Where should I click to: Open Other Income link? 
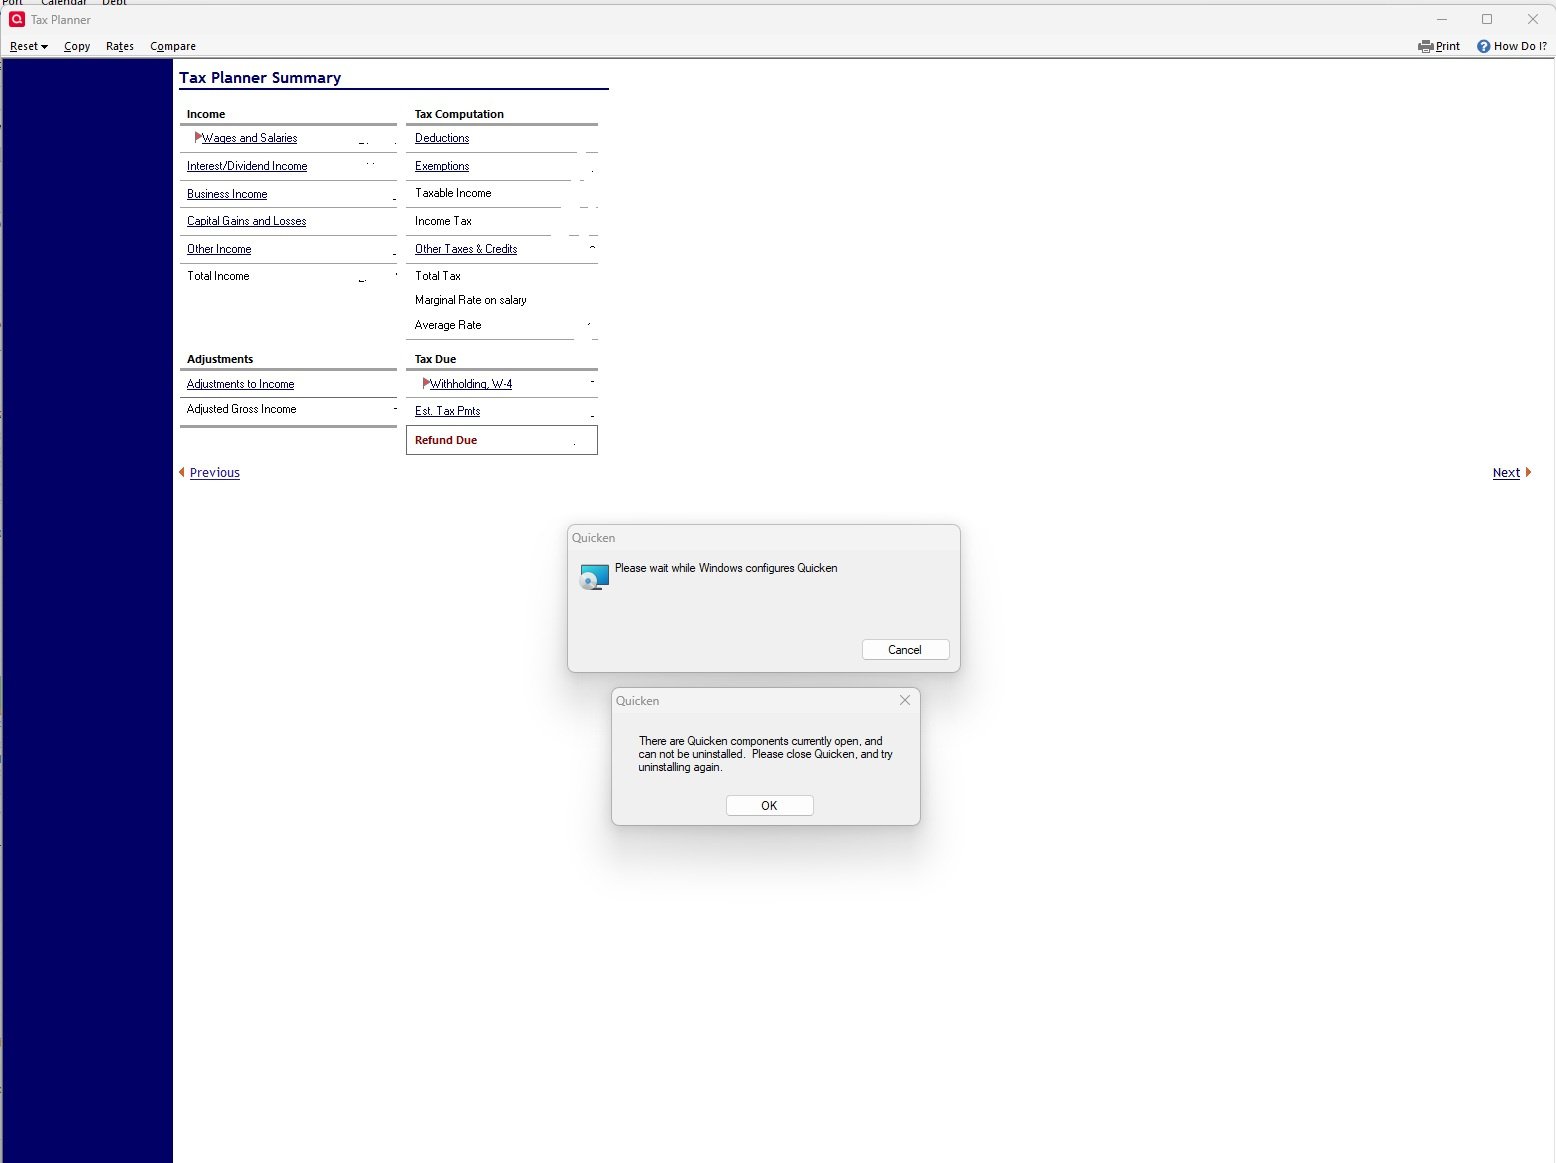pyautogui.click(x=219, y=249)
